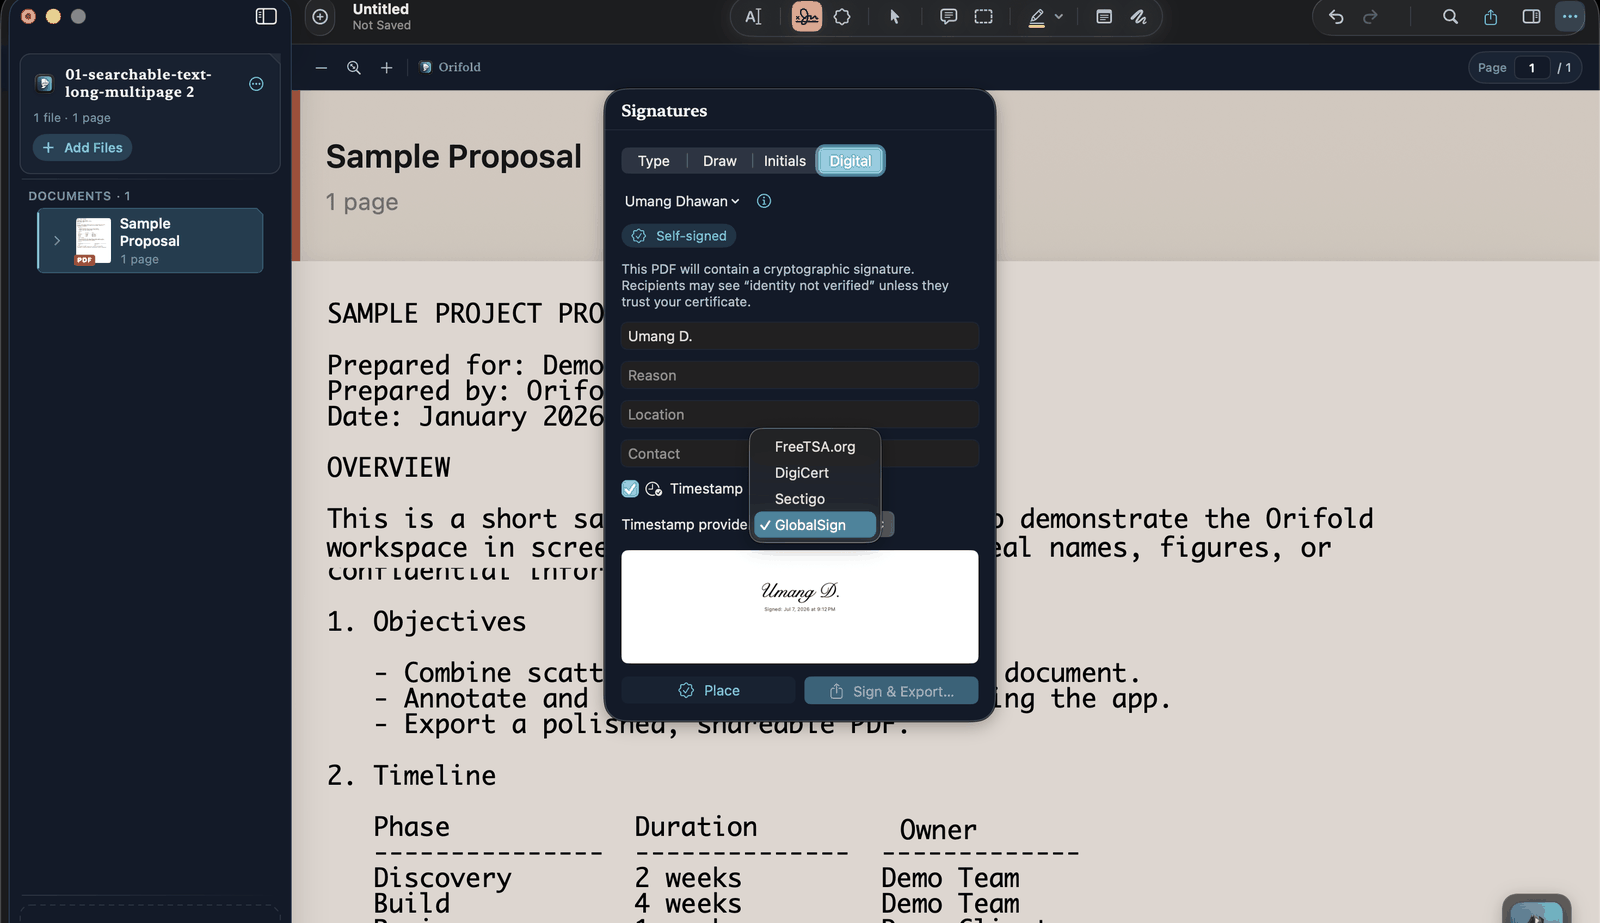Toggle the right inspector panel
The height and width of the screenshot is (923, 1600).
click(1531, 17)
